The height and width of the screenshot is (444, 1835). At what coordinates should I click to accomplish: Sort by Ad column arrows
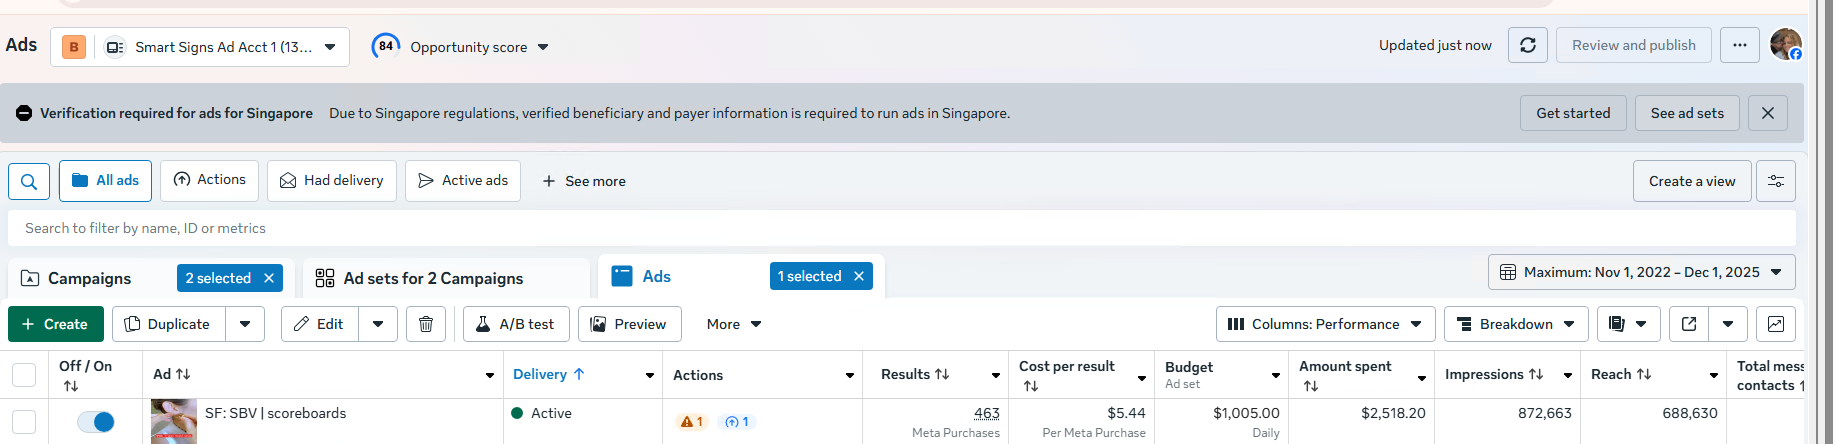183,374
